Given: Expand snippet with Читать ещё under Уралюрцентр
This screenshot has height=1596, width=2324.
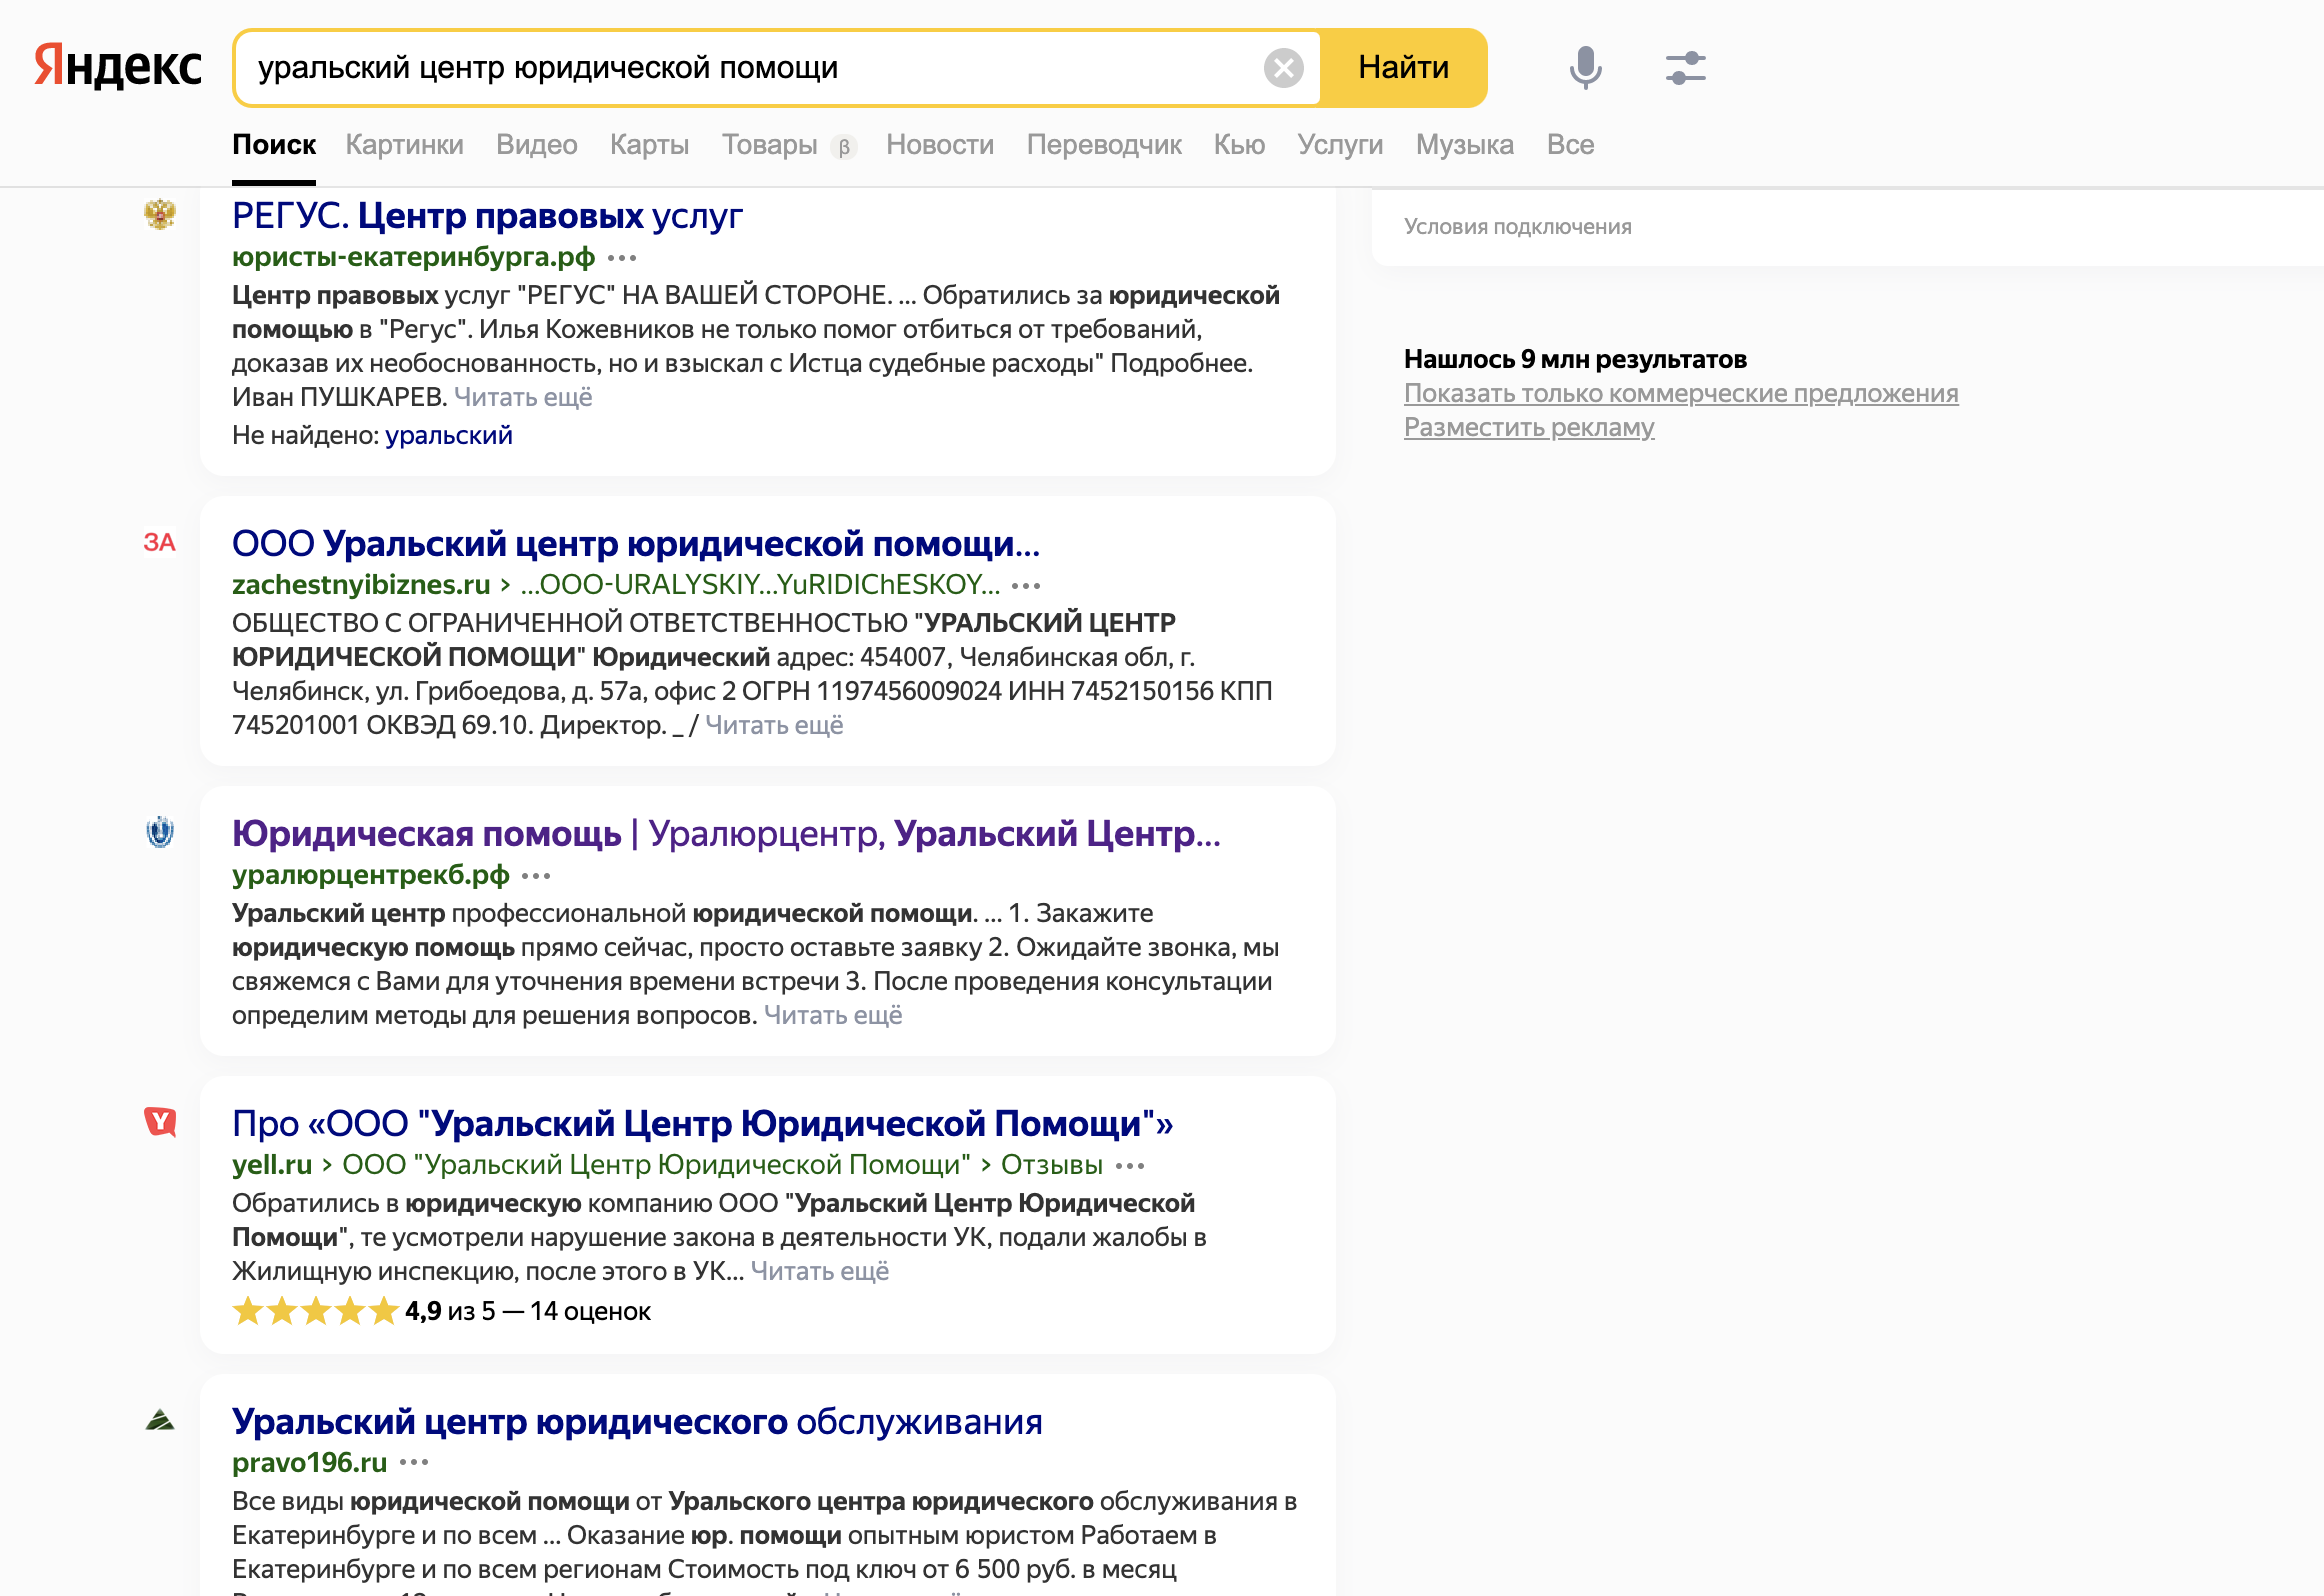Looking at the screenshot, I should 833,1015.
